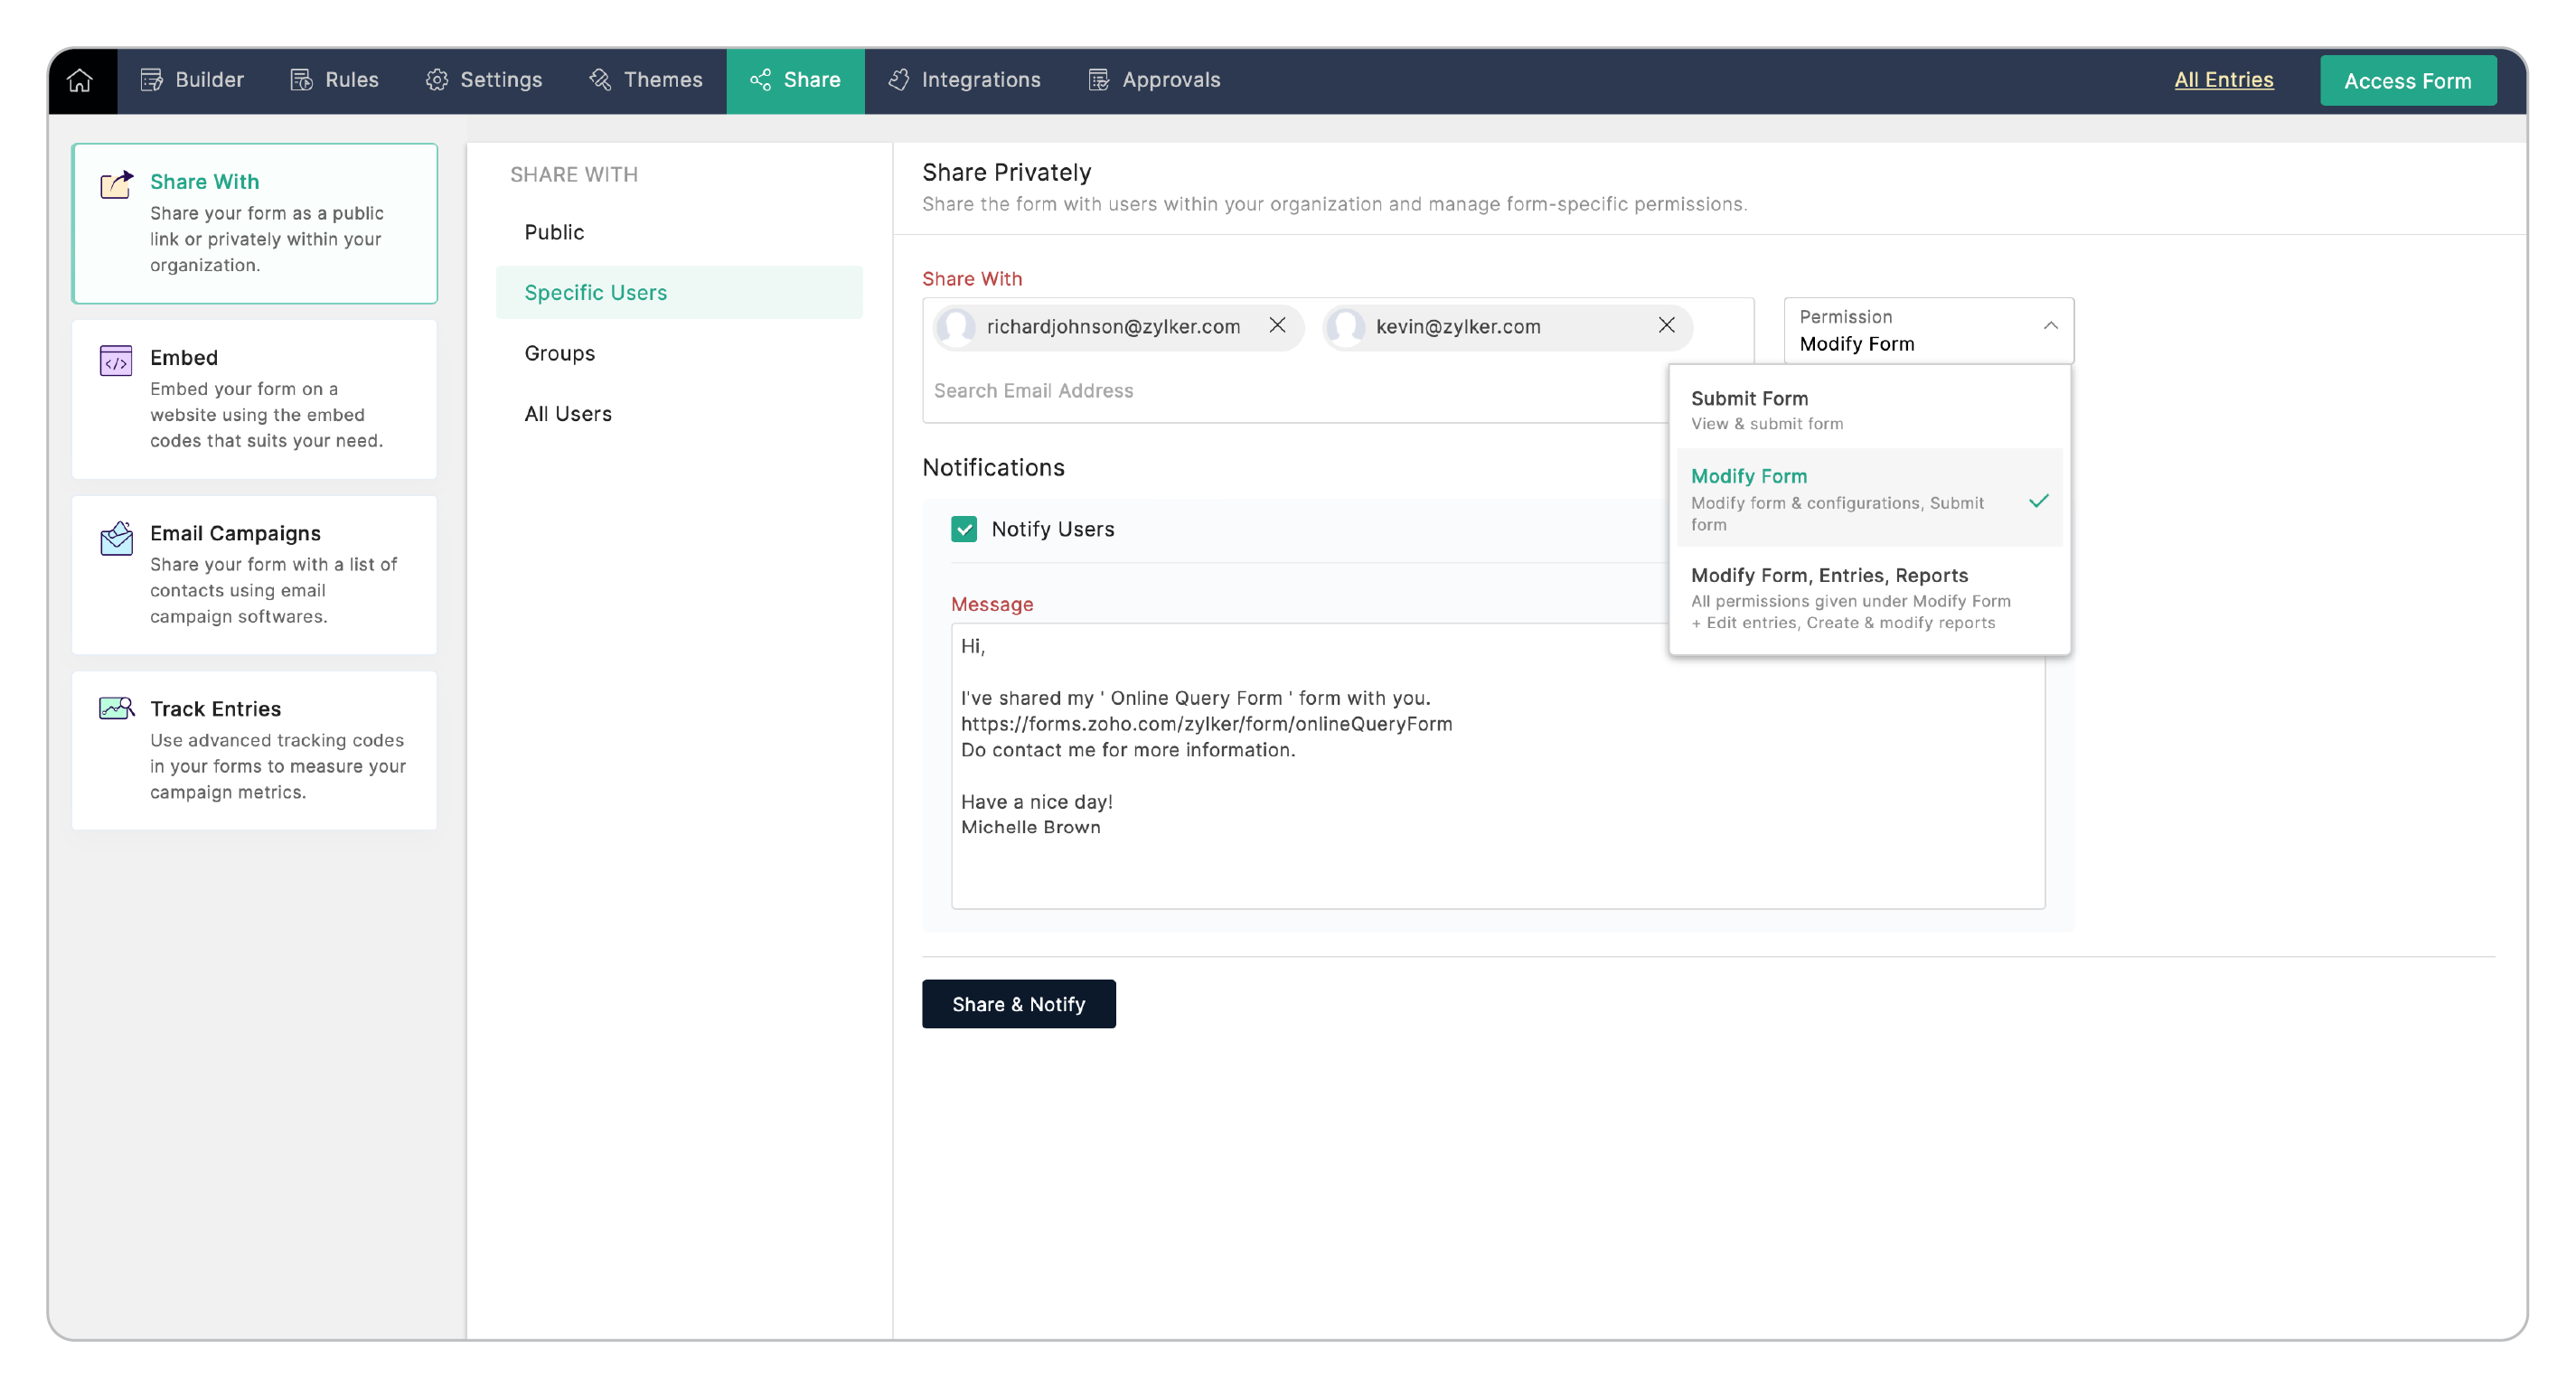Click the Share & Notify button
This screenshot has height=1388, width=2576.
coord(1018,1003)
